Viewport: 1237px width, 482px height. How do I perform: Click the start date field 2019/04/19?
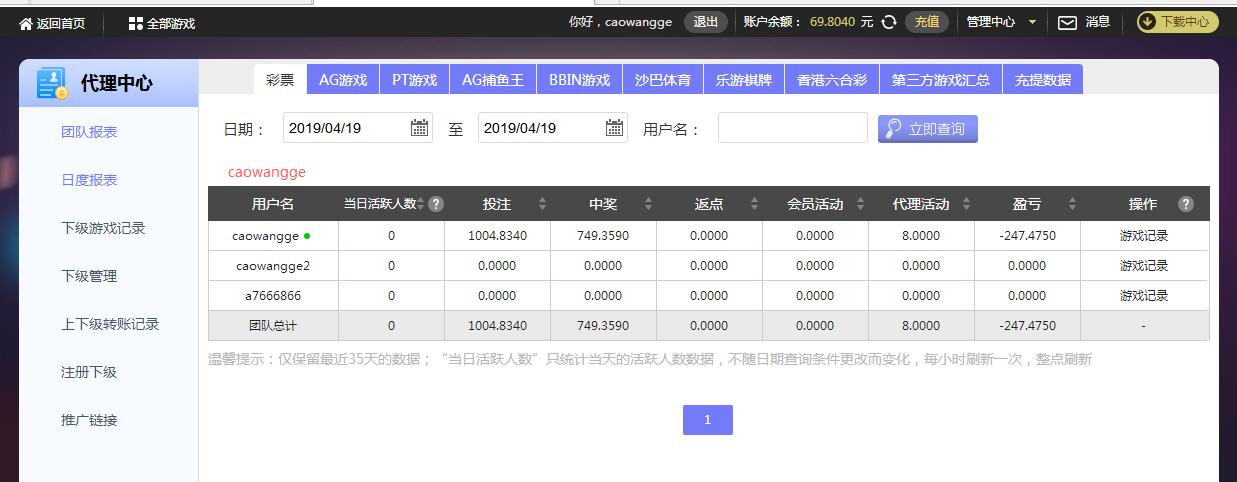(x=358, y=128)
